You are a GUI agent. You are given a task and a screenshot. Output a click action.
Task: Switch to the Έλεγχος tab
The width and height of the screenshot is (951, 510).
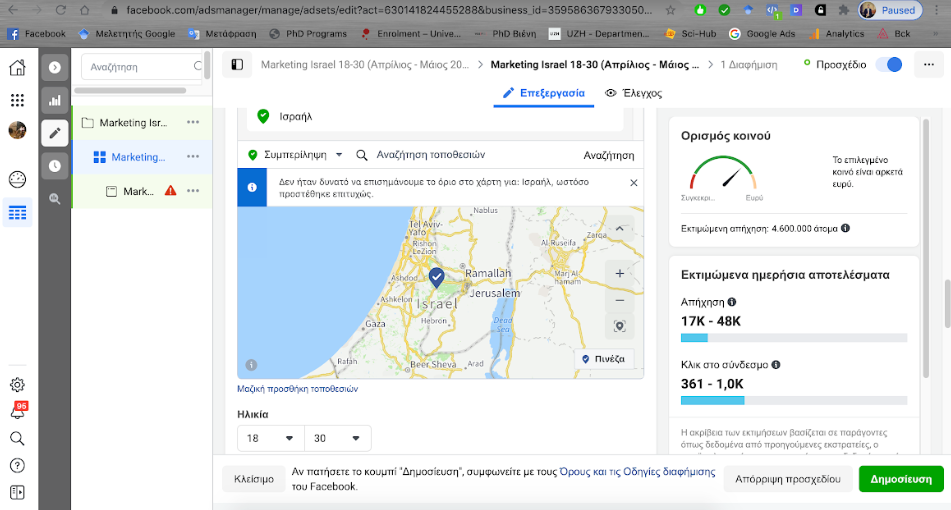point(633,93)
